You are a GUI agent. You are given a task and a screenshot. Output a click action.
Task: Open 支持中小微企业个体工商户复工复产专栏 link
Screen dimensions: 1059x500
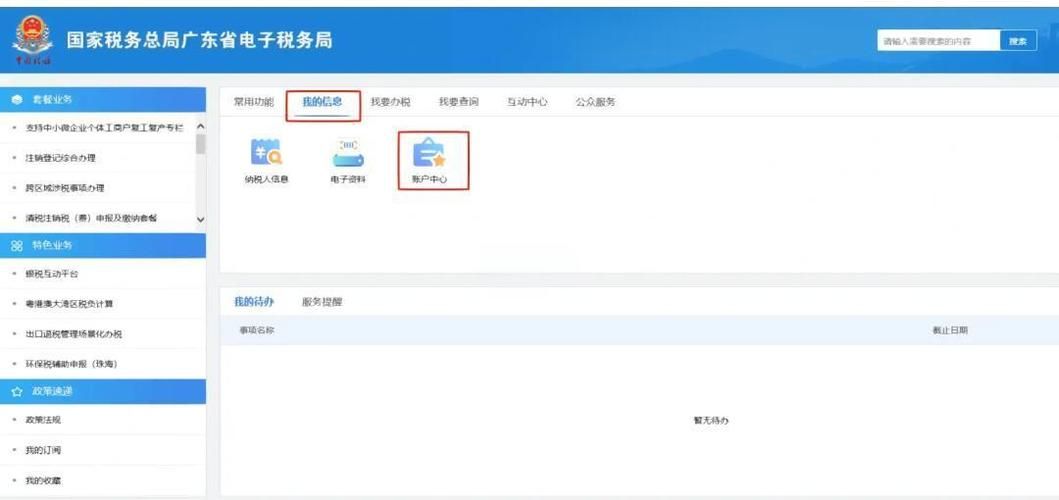tap(104, 128)
